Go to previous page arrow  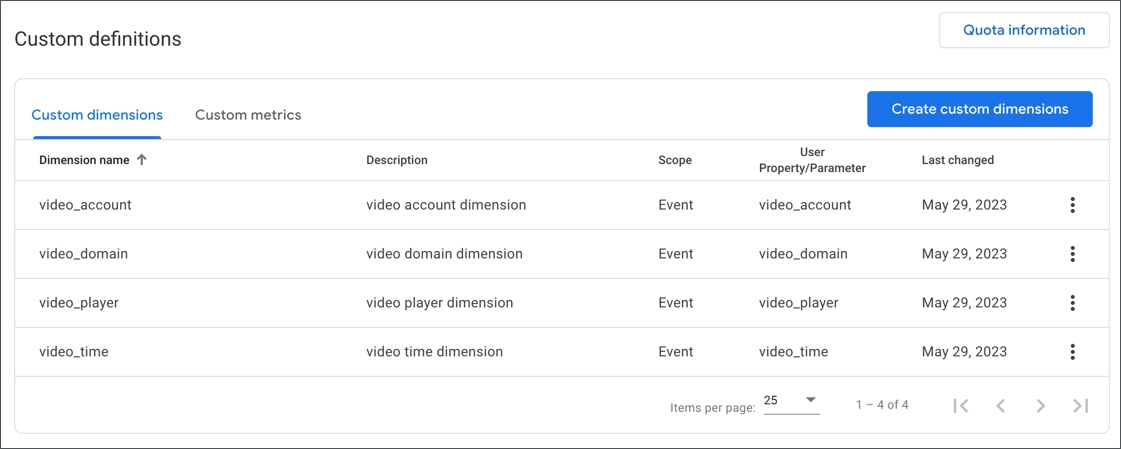coord(1001,405)
